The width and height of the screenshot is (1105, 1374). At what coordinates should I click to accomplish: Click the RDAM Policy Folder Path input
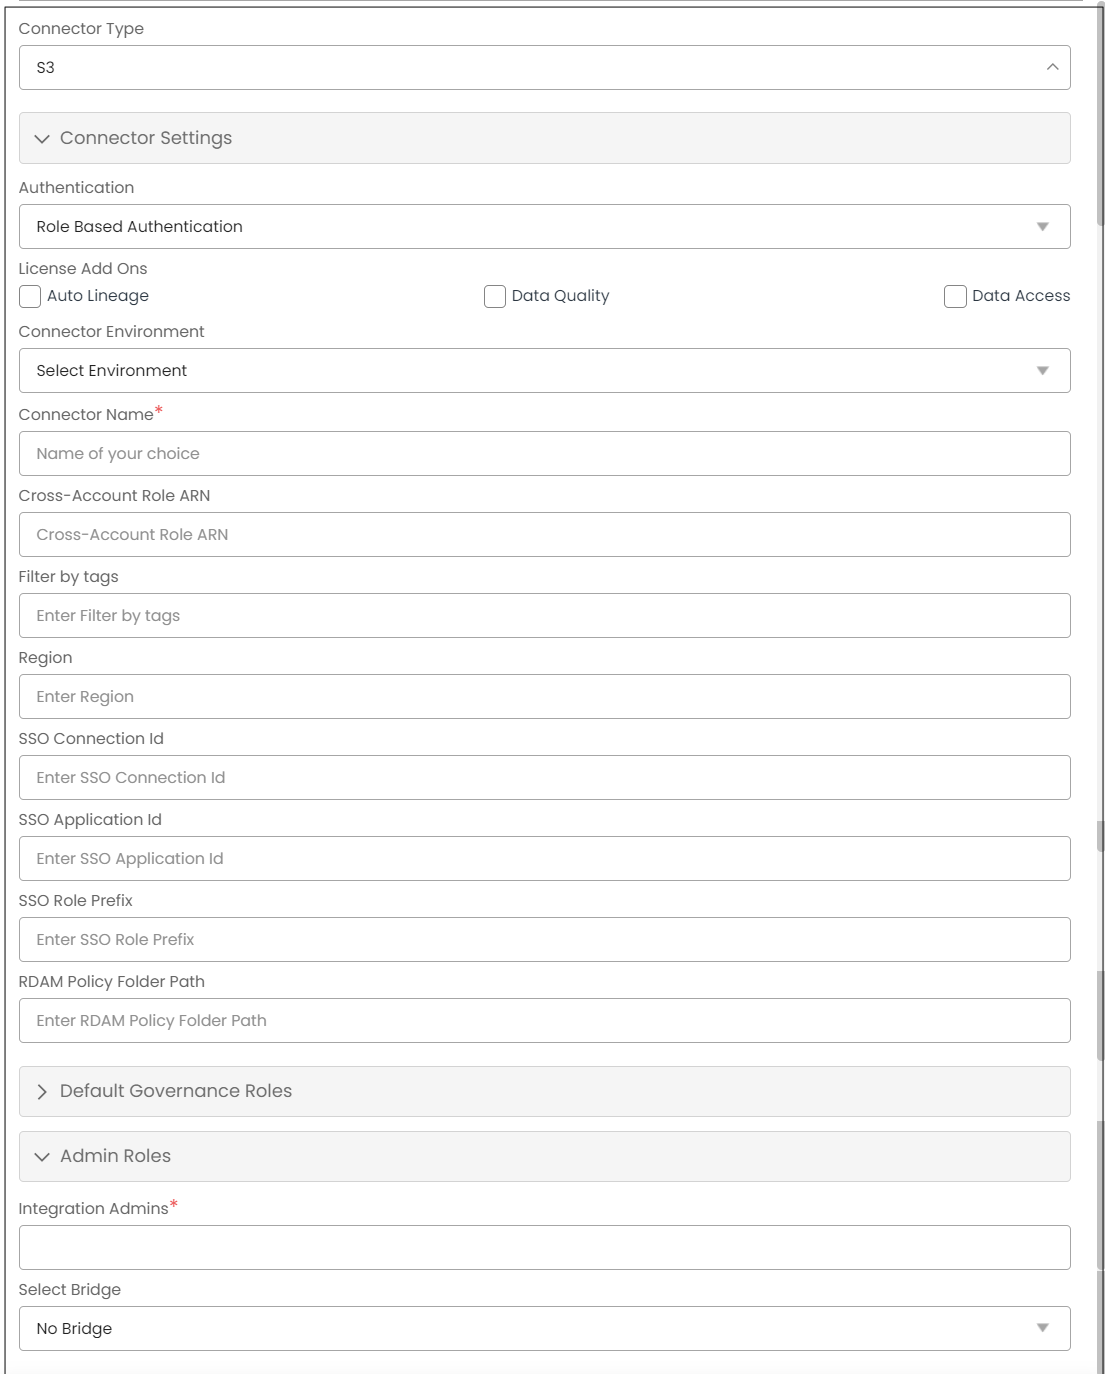click(x=544, y=1020)
